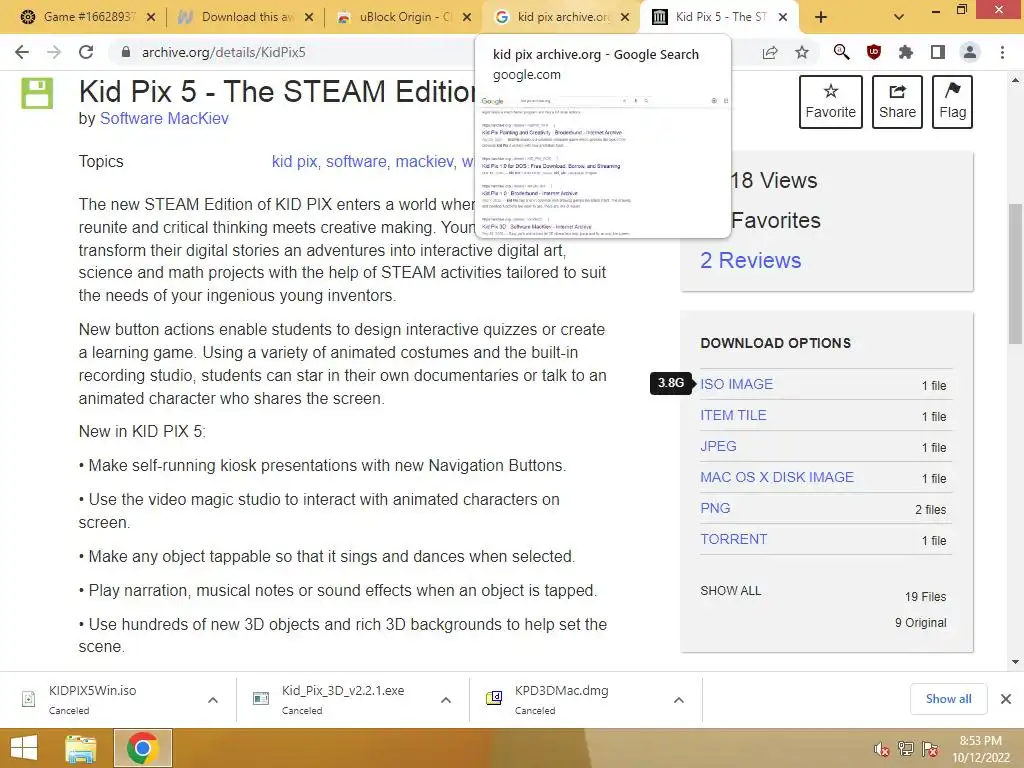Open the Software MacKiev author link
The width and height of the screenshot is (1024, 768).
pos(164,118)
